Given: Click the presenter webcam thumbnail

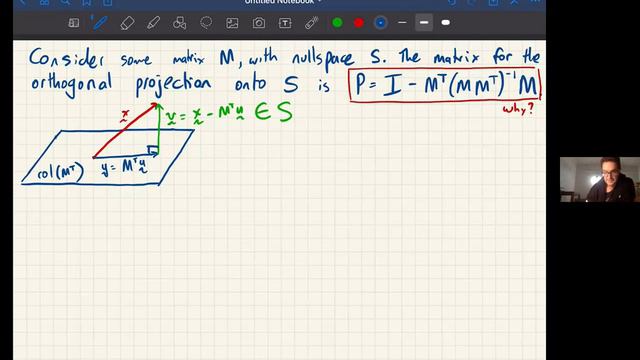Looking at the screenshot, I should 600,179.
